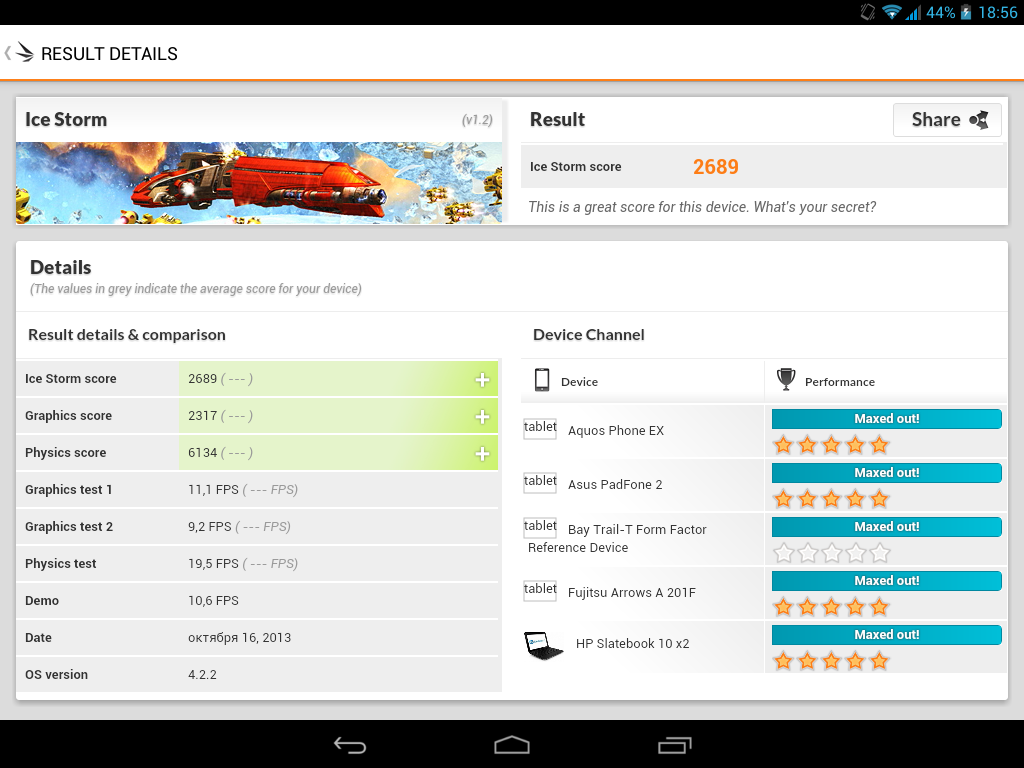Tap the battery status icon
The height and width of the screenshot is (768, 1024).
point(966,12)
